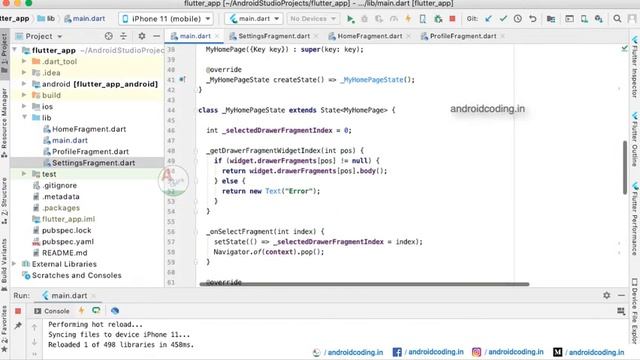Screen dimensions: 640x360
Task: Hot reload lightning icon in Run panel
Action: pos(81,311)
